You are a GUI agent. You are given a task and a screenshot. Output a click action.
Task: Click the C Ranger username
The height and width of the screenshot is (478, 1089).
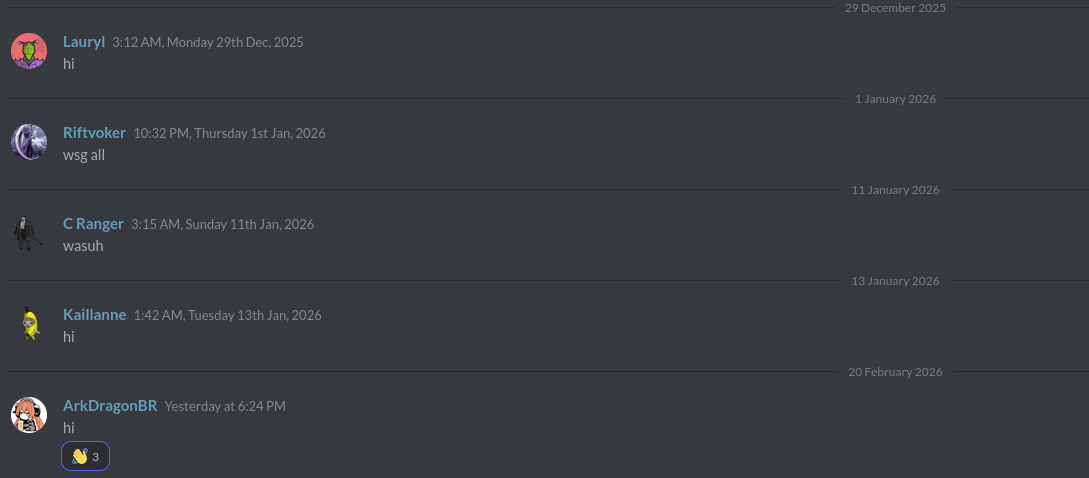click(93, 224)
